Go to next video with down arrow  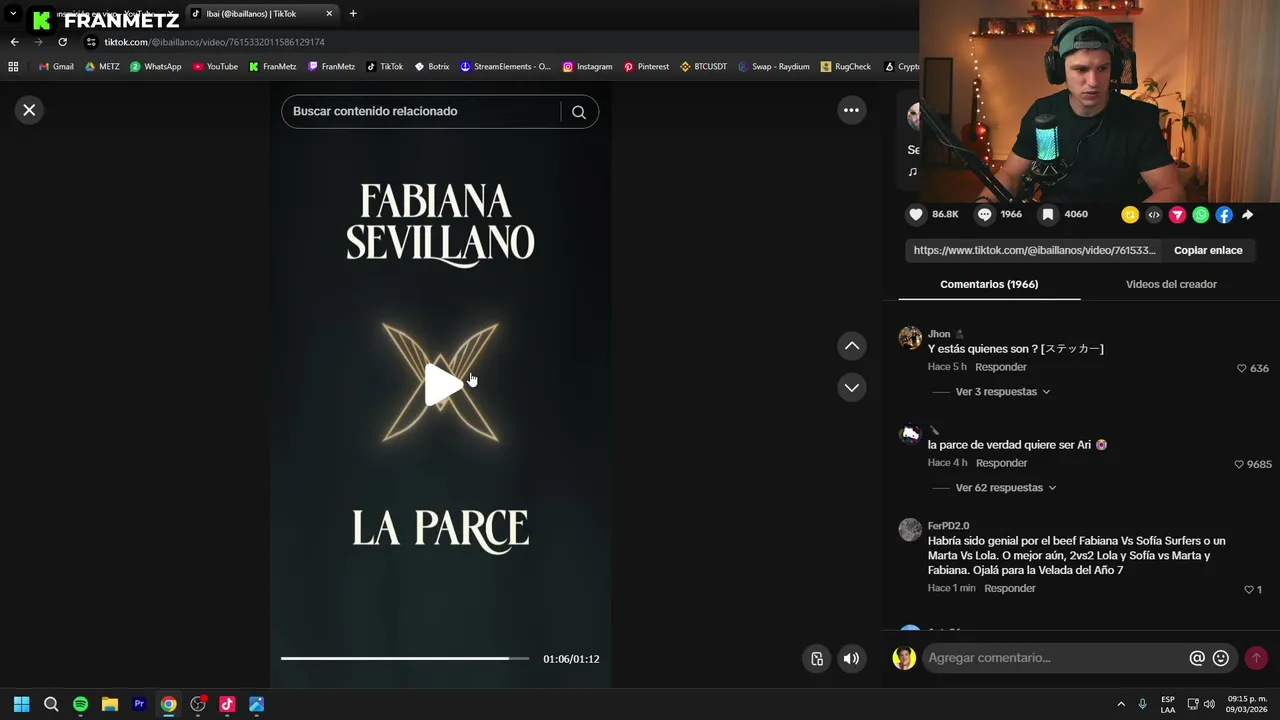tap(852, 388)
